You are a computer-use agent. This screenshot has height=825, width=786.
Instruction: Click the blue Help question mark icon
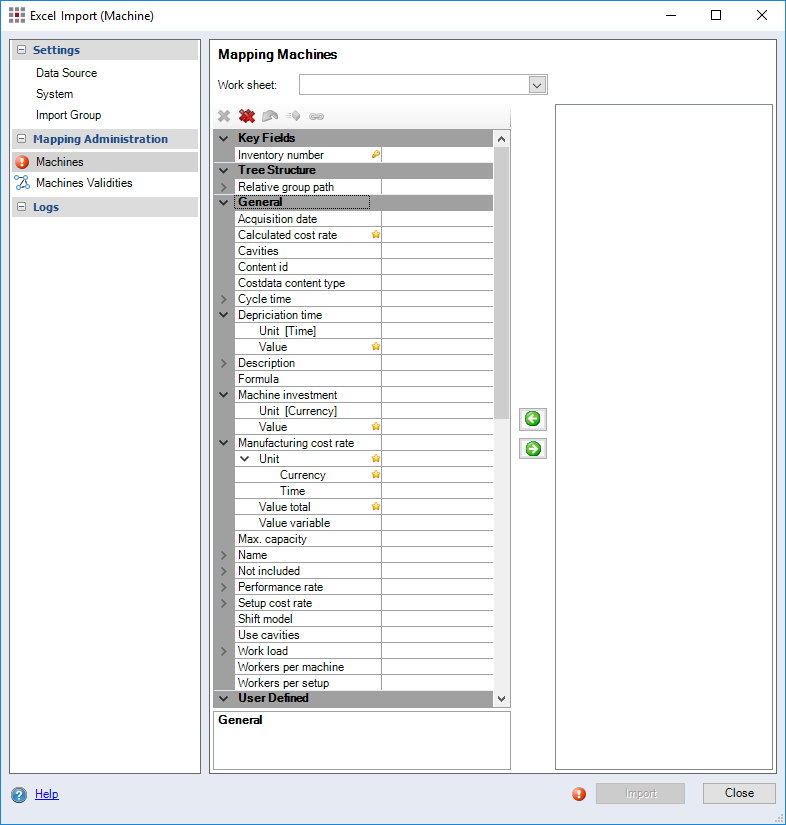(x=19, y=795)
